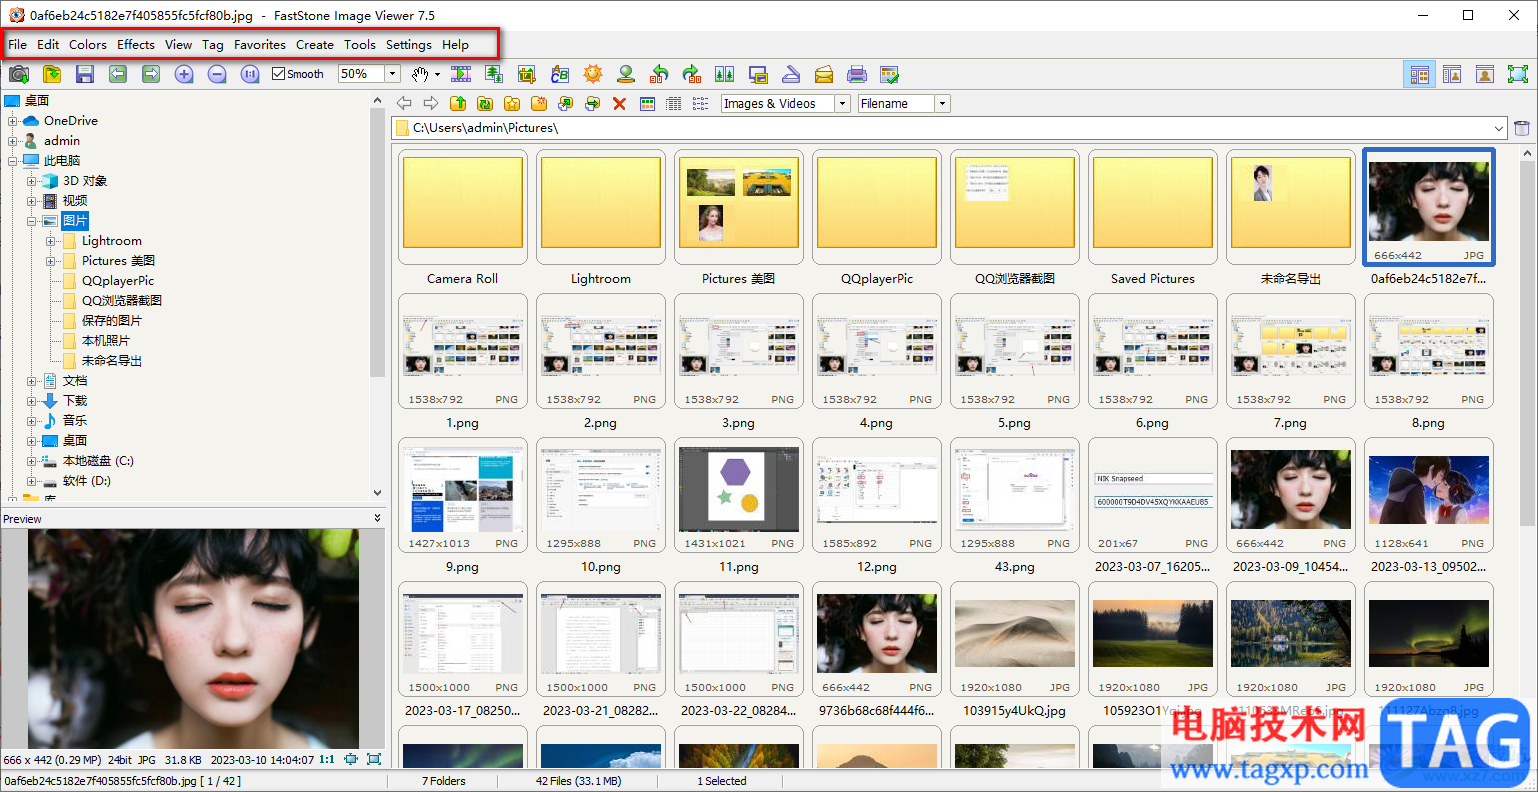Image resolution: width=1538 pixels, height=792 pixels.
Task: Open the Effects menu
Action: point(136,45)
